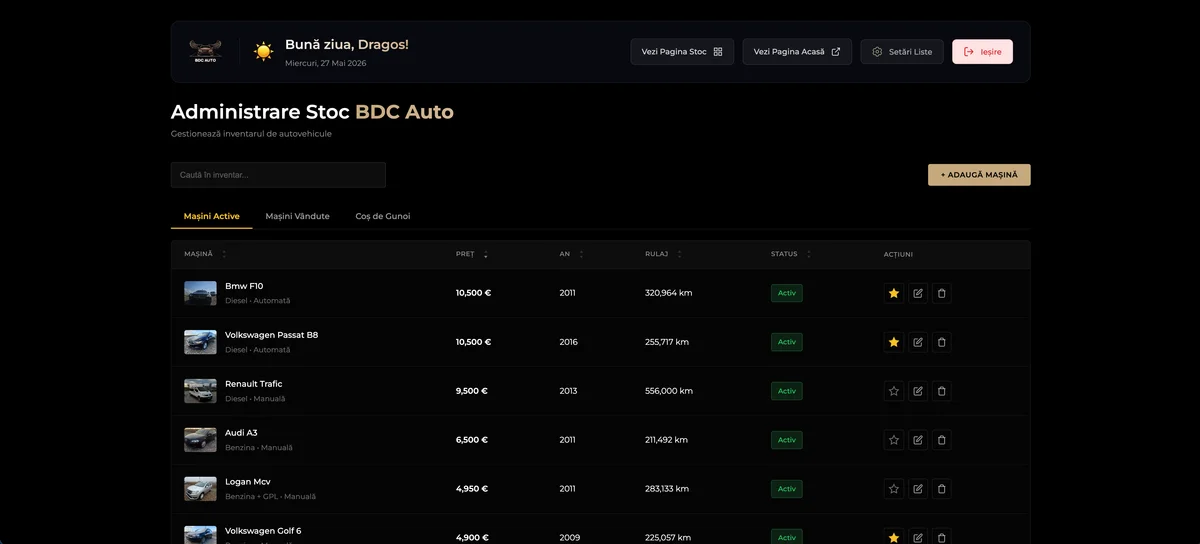This screenshot has height=544, width=1200.
Task: Click Activ status badge for Bmw F10
Action: pos(787,293)
